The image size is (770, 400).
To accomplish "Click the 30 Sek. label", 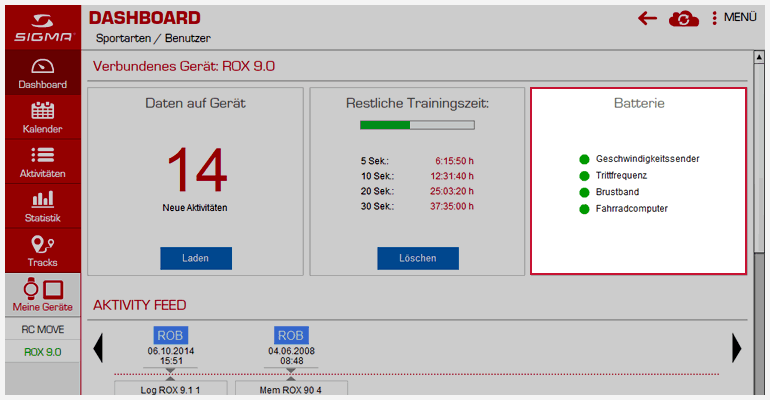I will pos(377,207).
